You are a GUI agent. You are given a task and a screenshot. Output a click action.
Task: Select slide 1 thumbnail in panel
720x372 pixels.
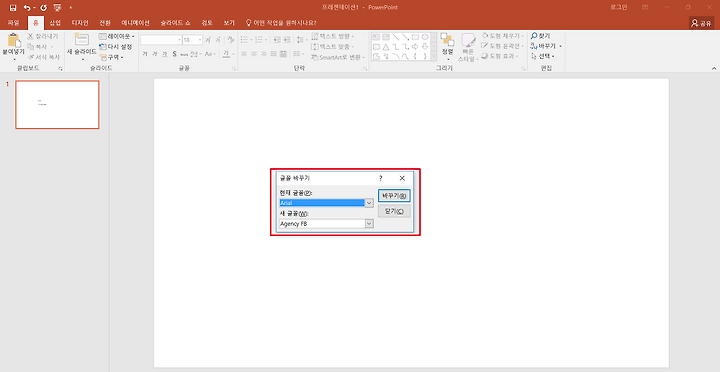click(57, 105)
